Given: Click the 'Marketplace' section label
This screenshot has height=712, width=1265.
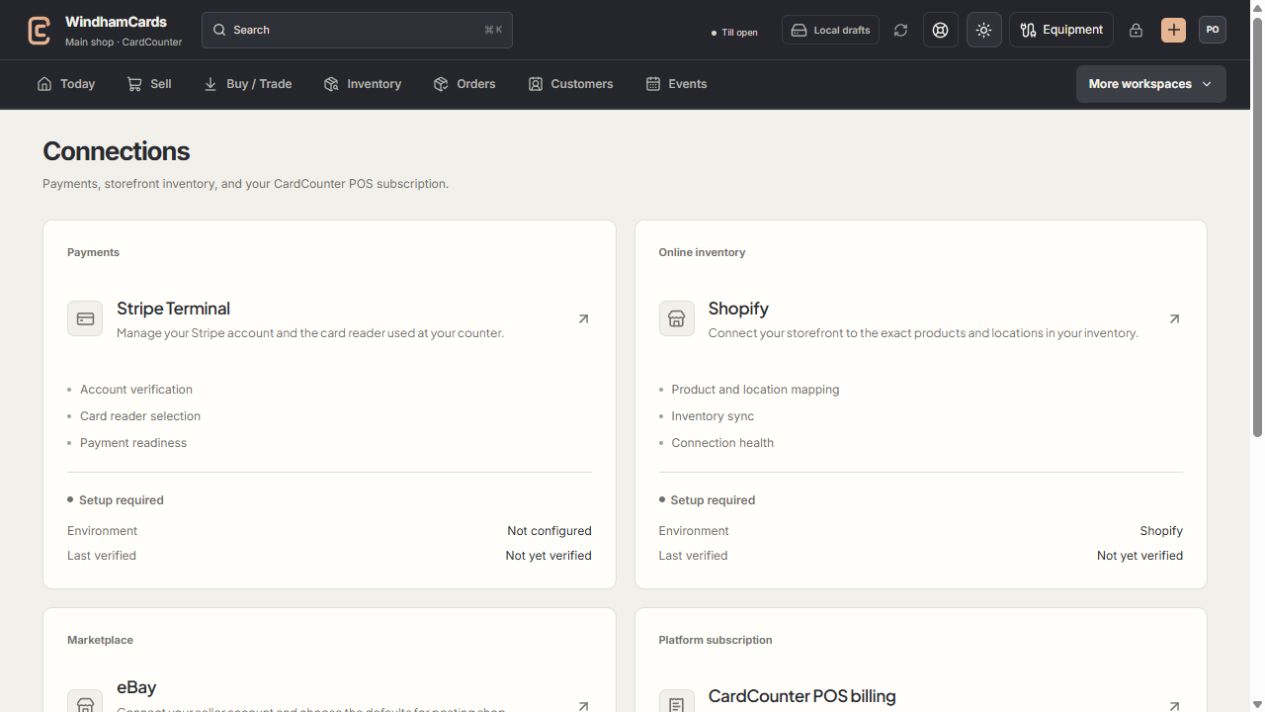Looking at the screenshot, I should [x=100, y=640].
